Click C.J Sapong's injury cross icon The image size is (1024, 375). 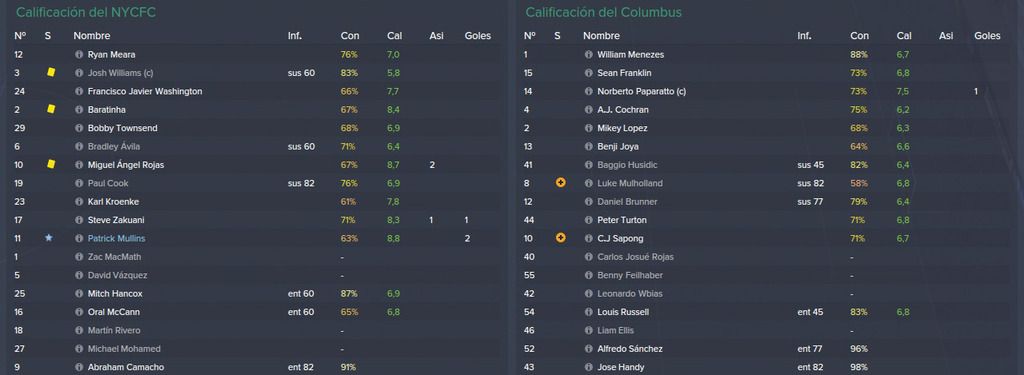[560, 238]
